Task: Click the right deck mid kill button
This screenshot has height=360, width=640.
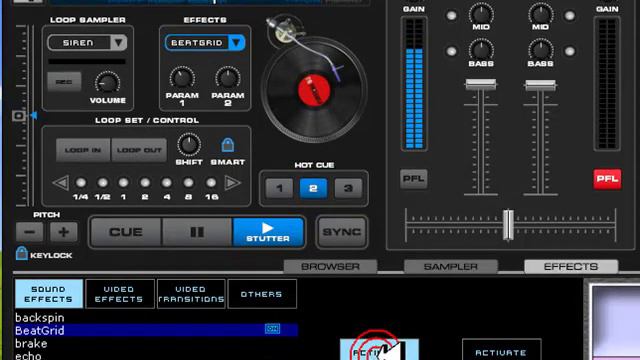Action: click(570, 16)
